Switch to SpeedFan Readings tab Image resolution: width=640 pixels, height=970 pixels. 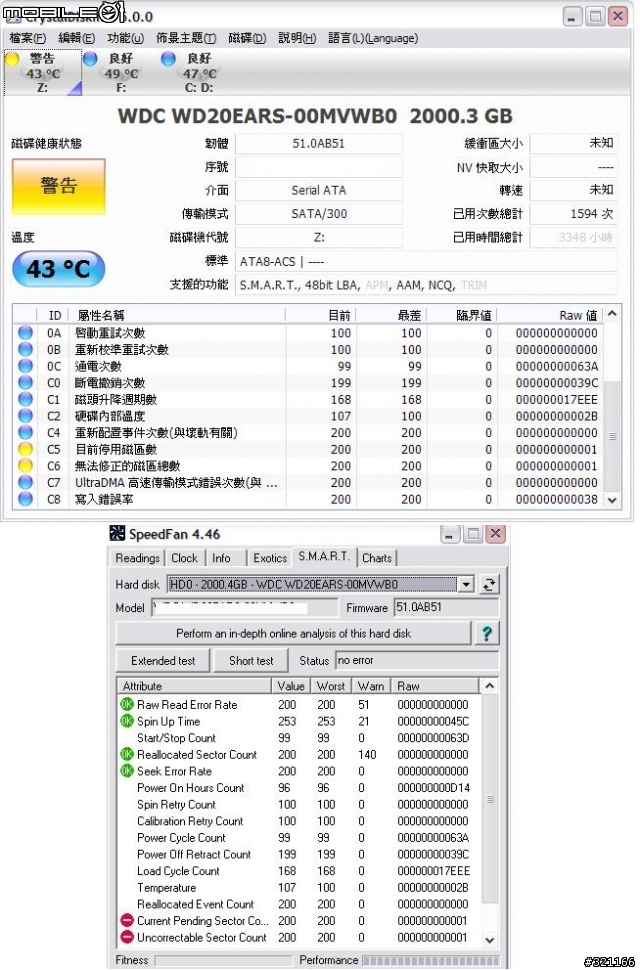[137, 558]
